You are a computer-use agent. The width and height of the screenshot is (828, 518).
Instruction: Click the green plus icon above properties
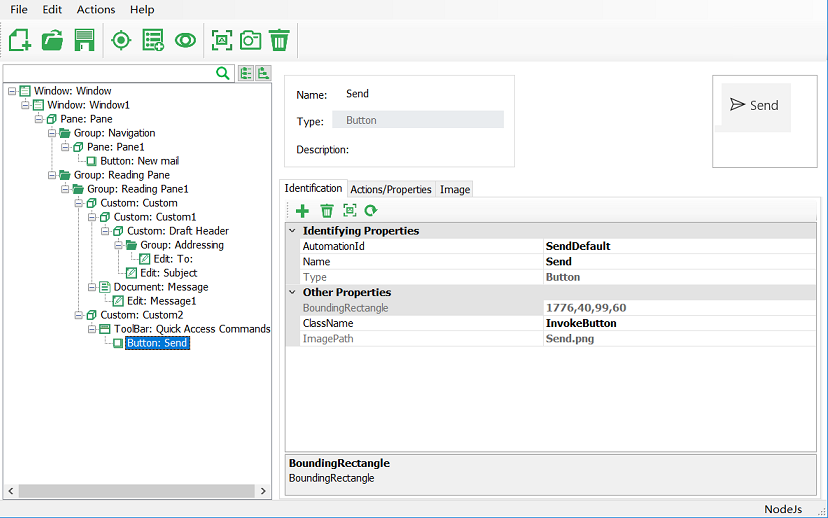pos(302,210)
